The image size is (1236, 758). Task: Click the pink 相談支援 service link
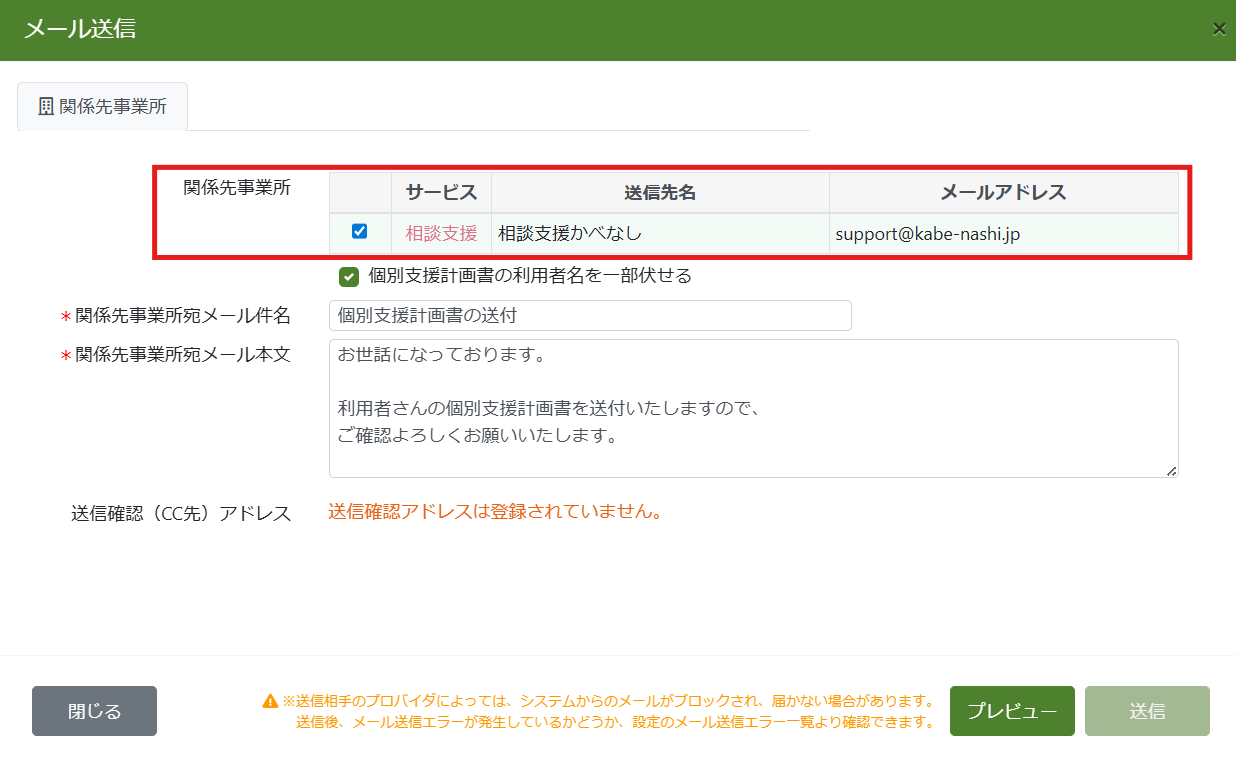tap(441, 233)
